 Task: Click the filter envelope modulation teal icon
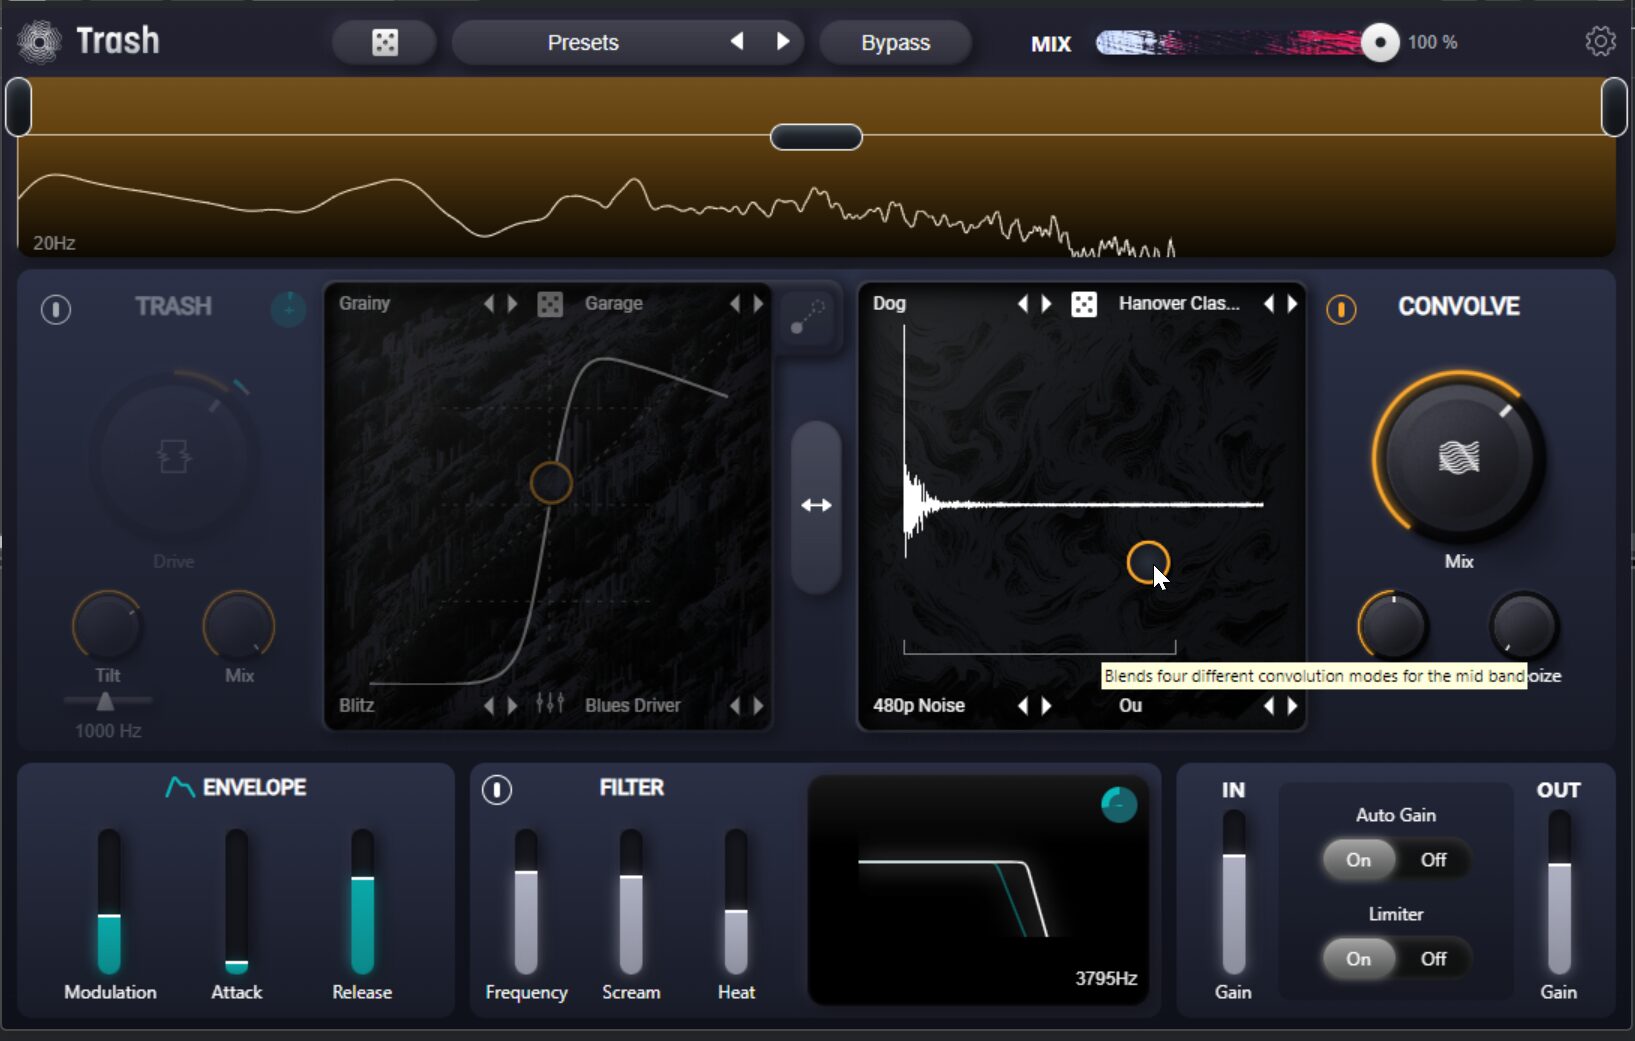[1119, 804]
